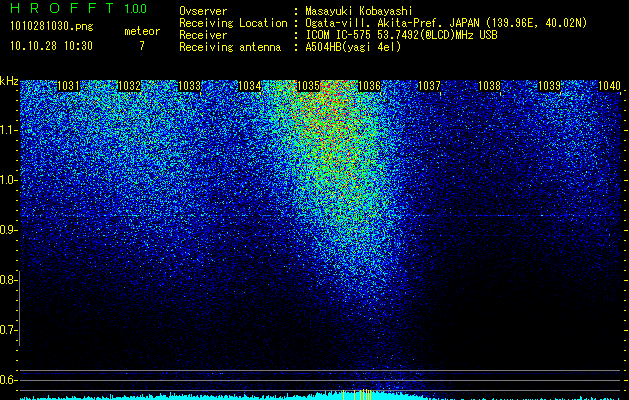Click the ICOM IC-575 receiver text
The height and width of the screenshot is (400, 629).
pos(401,35)
